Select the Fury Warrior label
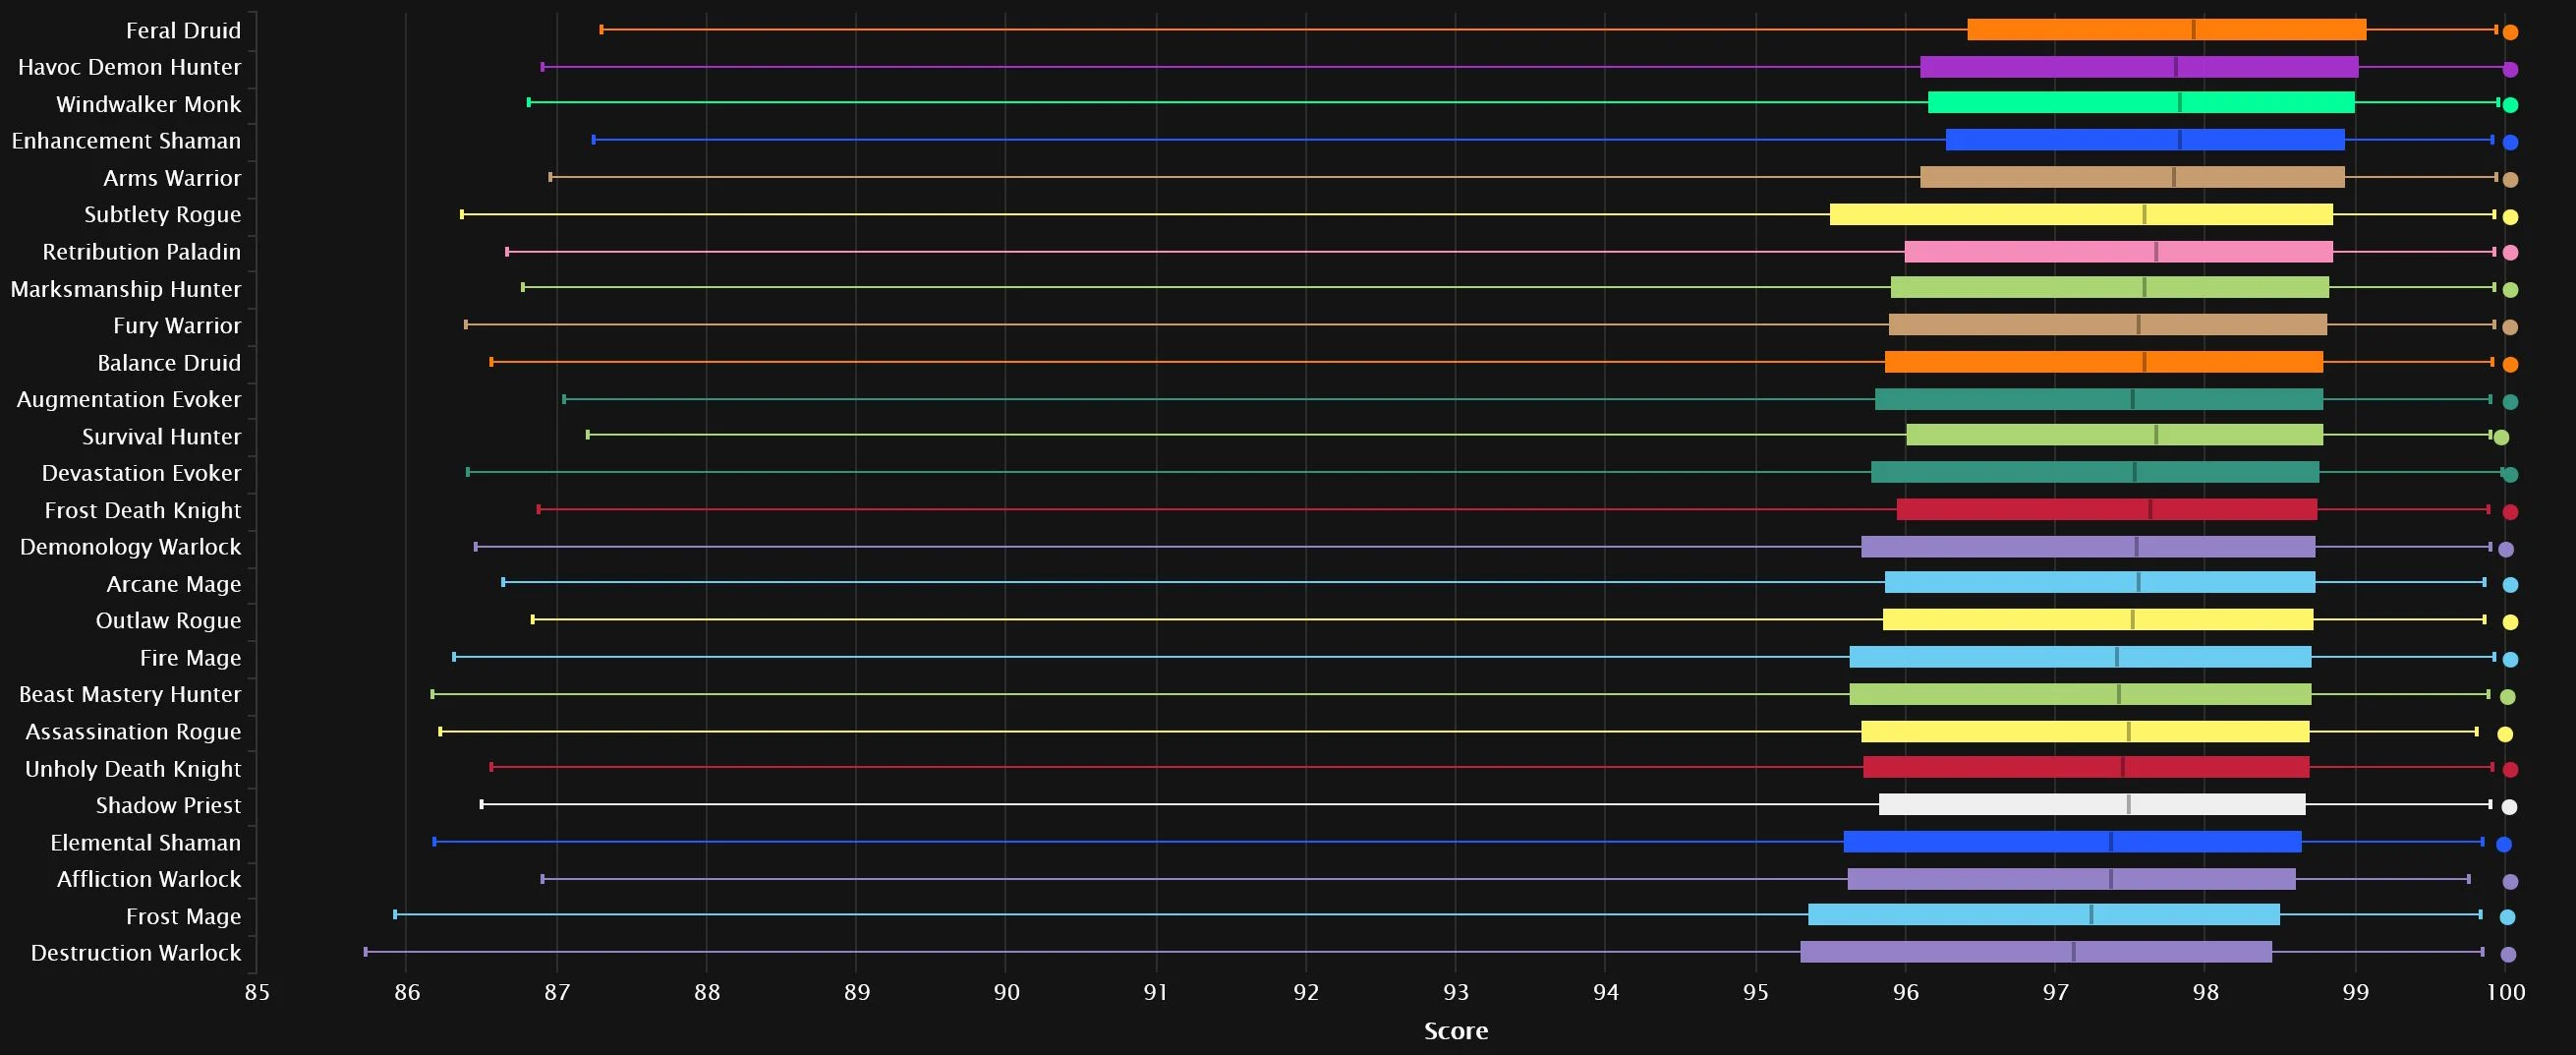This screenshot has height=1055, width=2576. pos(177,326)
